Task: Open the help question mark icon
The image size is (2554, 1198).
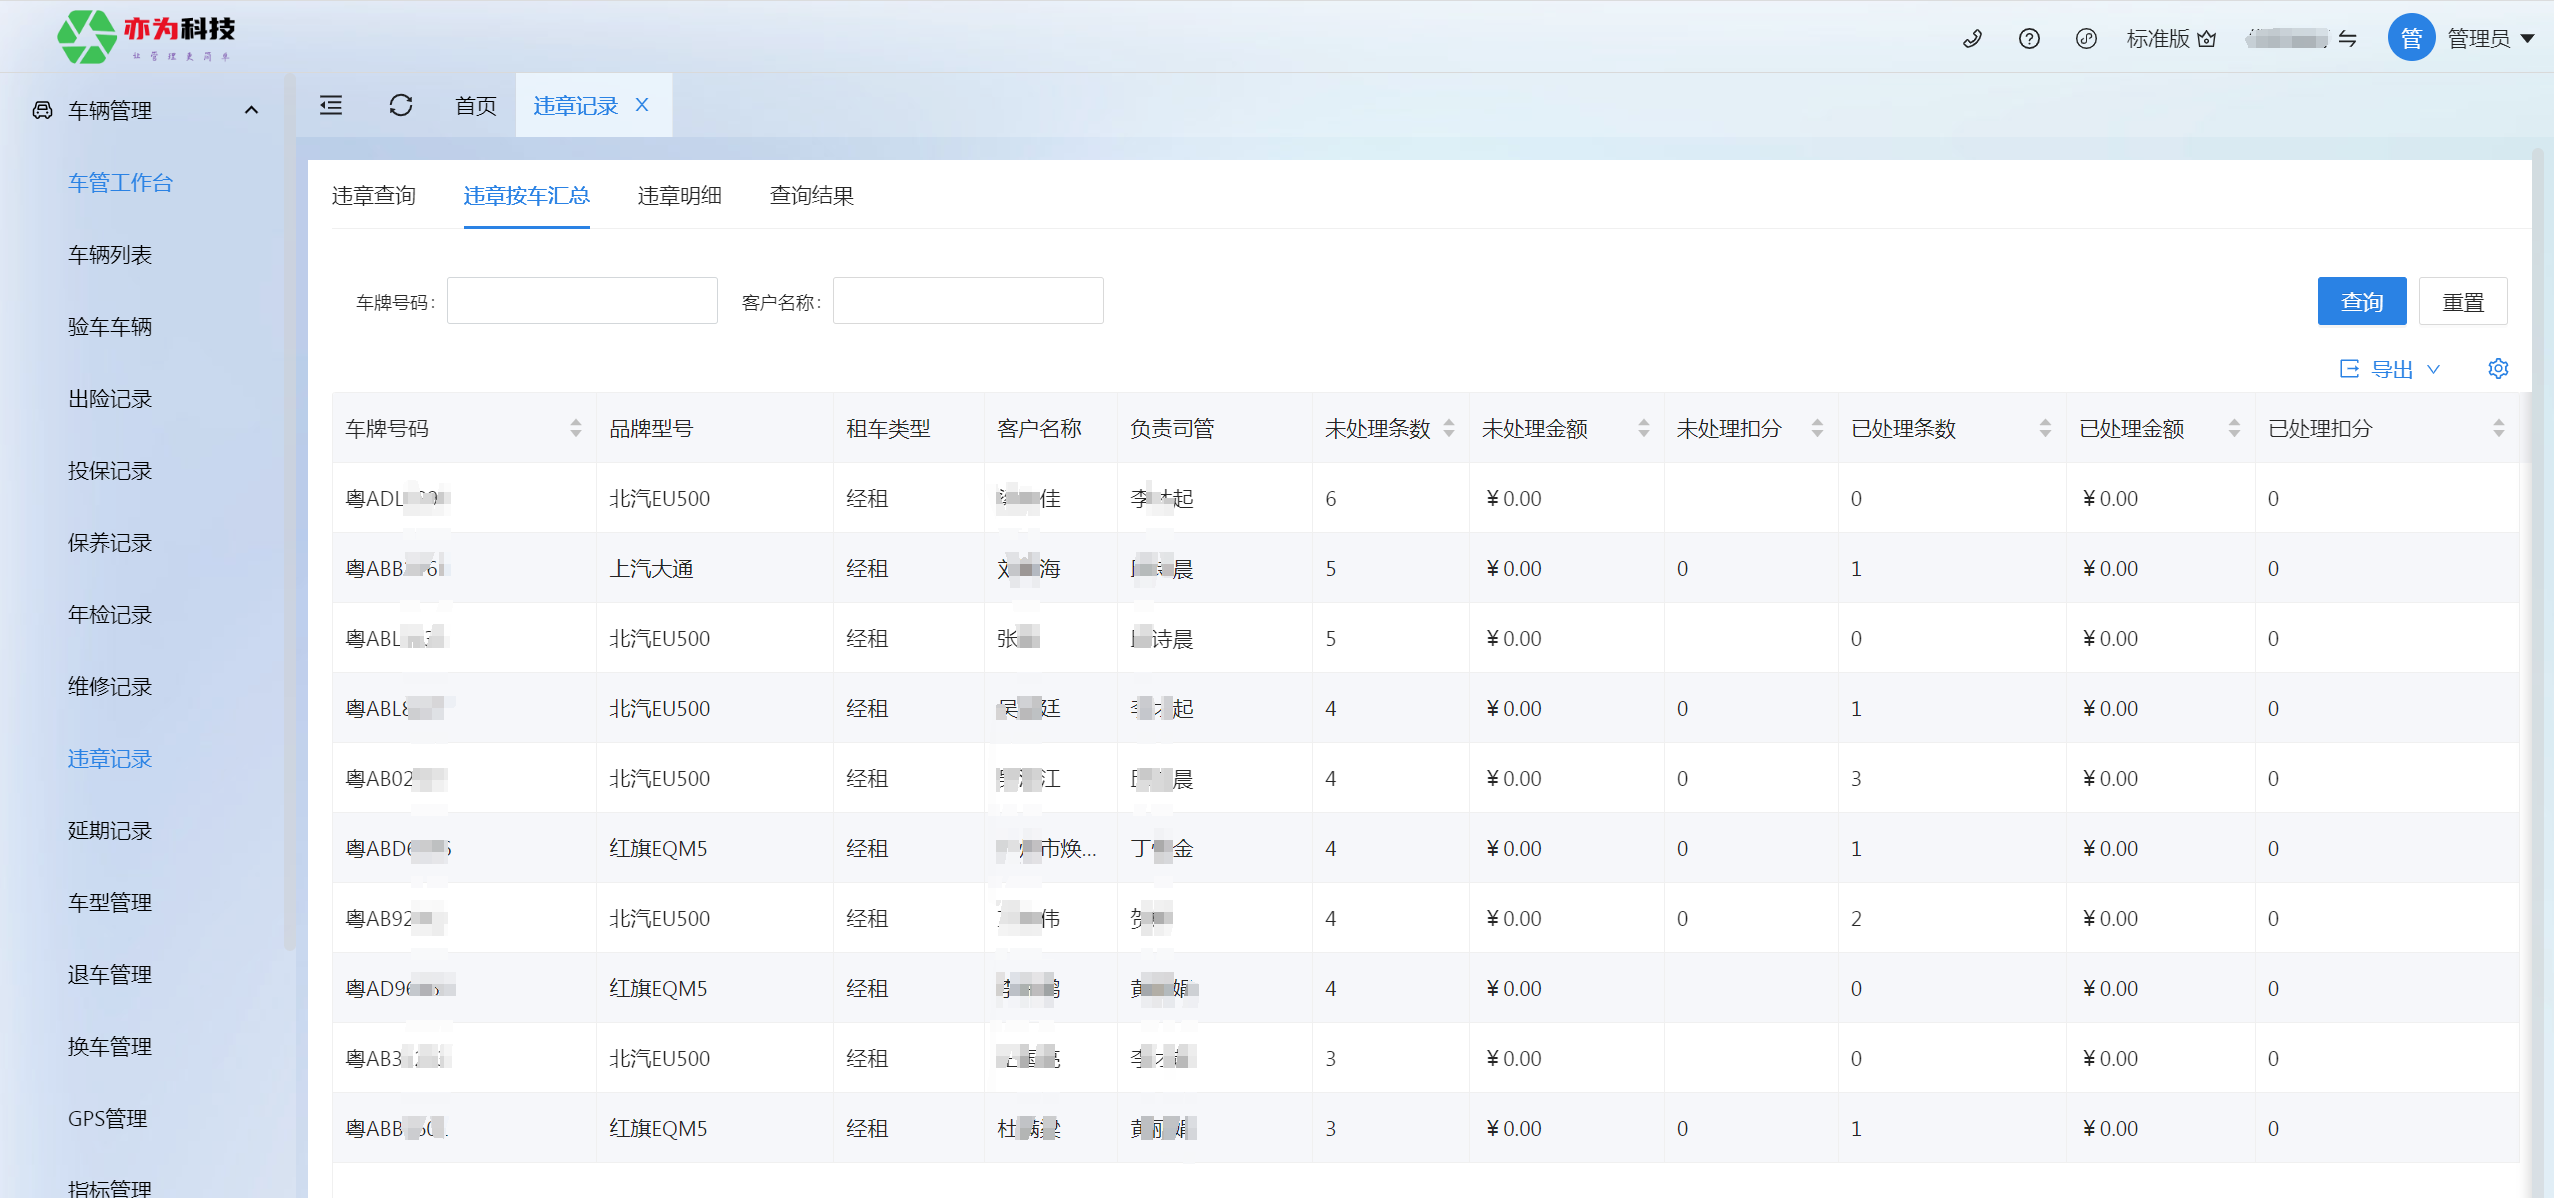Action: coord(2029,39)
